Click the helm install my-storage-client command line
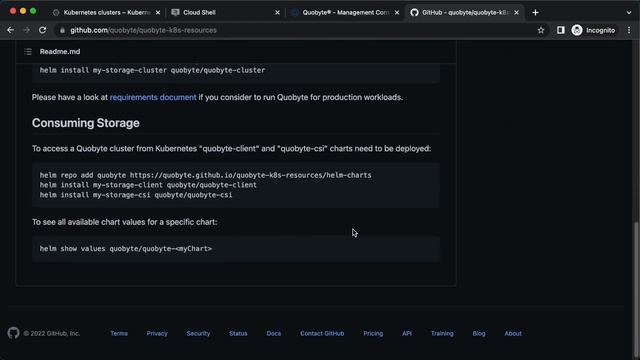 (148, 185)
